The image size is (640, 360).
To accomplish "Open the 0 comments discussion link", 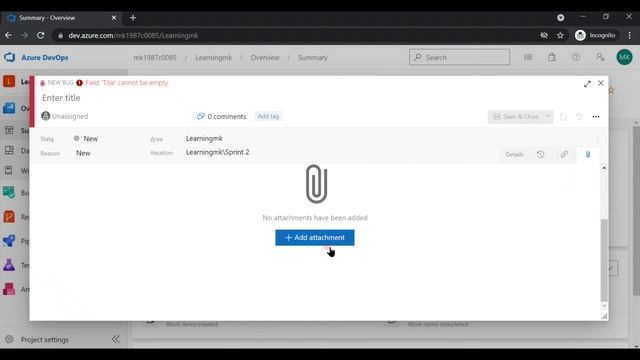I will 222,116.
